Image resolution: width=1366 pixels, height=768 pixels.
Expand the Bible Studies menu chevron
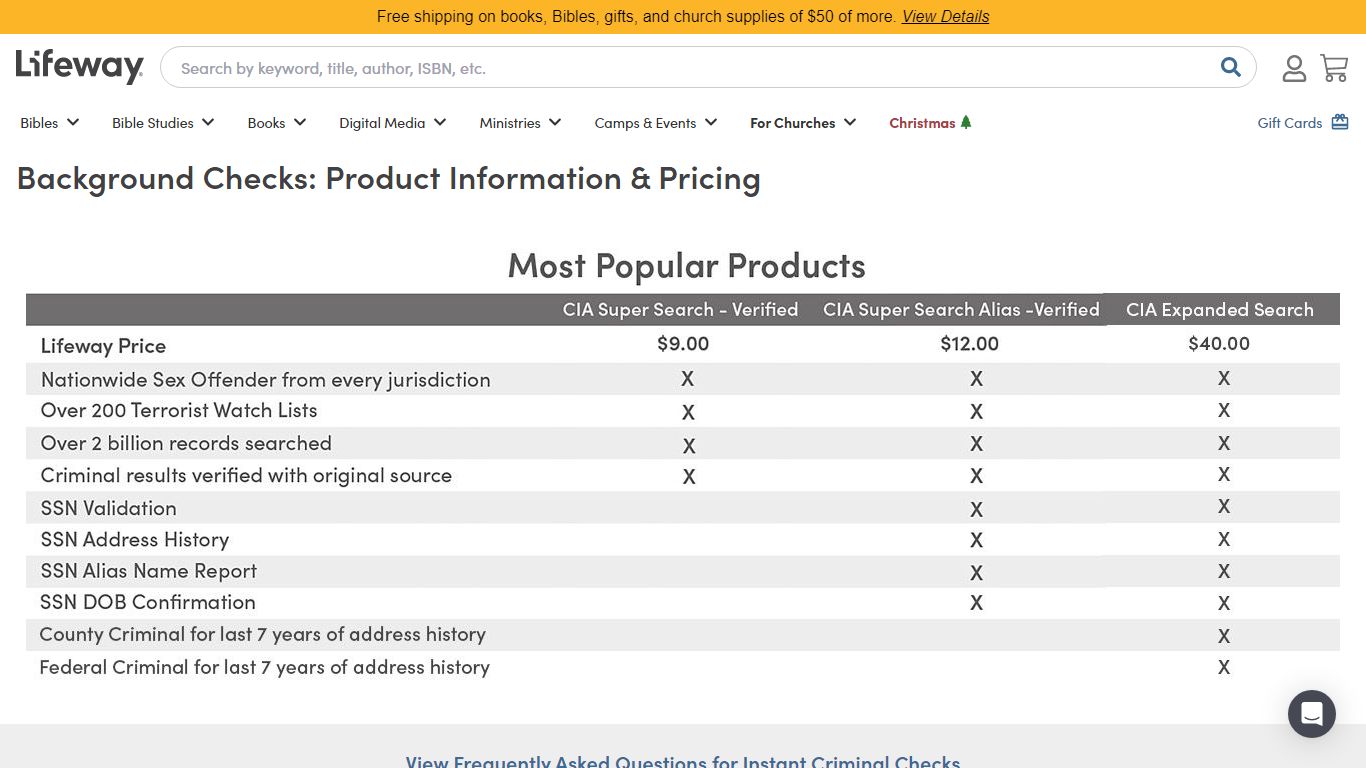click(208, 122)
